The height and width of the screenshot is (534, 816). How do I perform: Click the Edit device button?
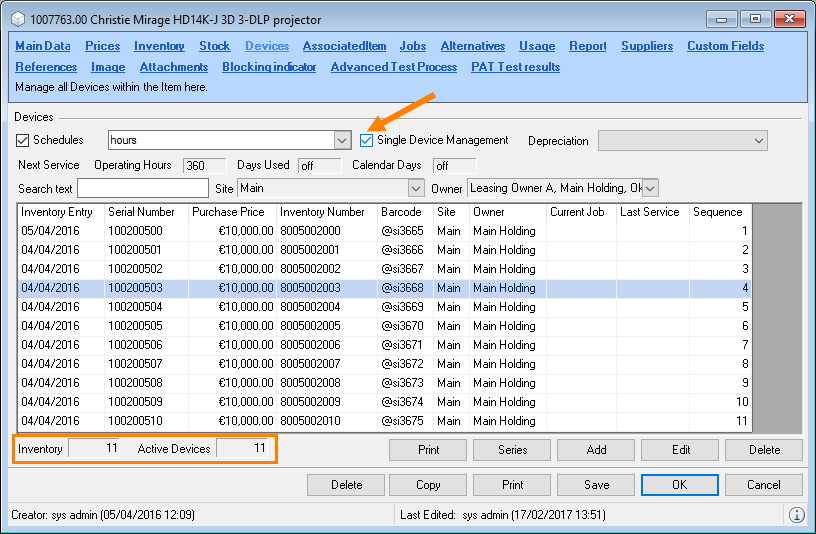coord(681,450)
